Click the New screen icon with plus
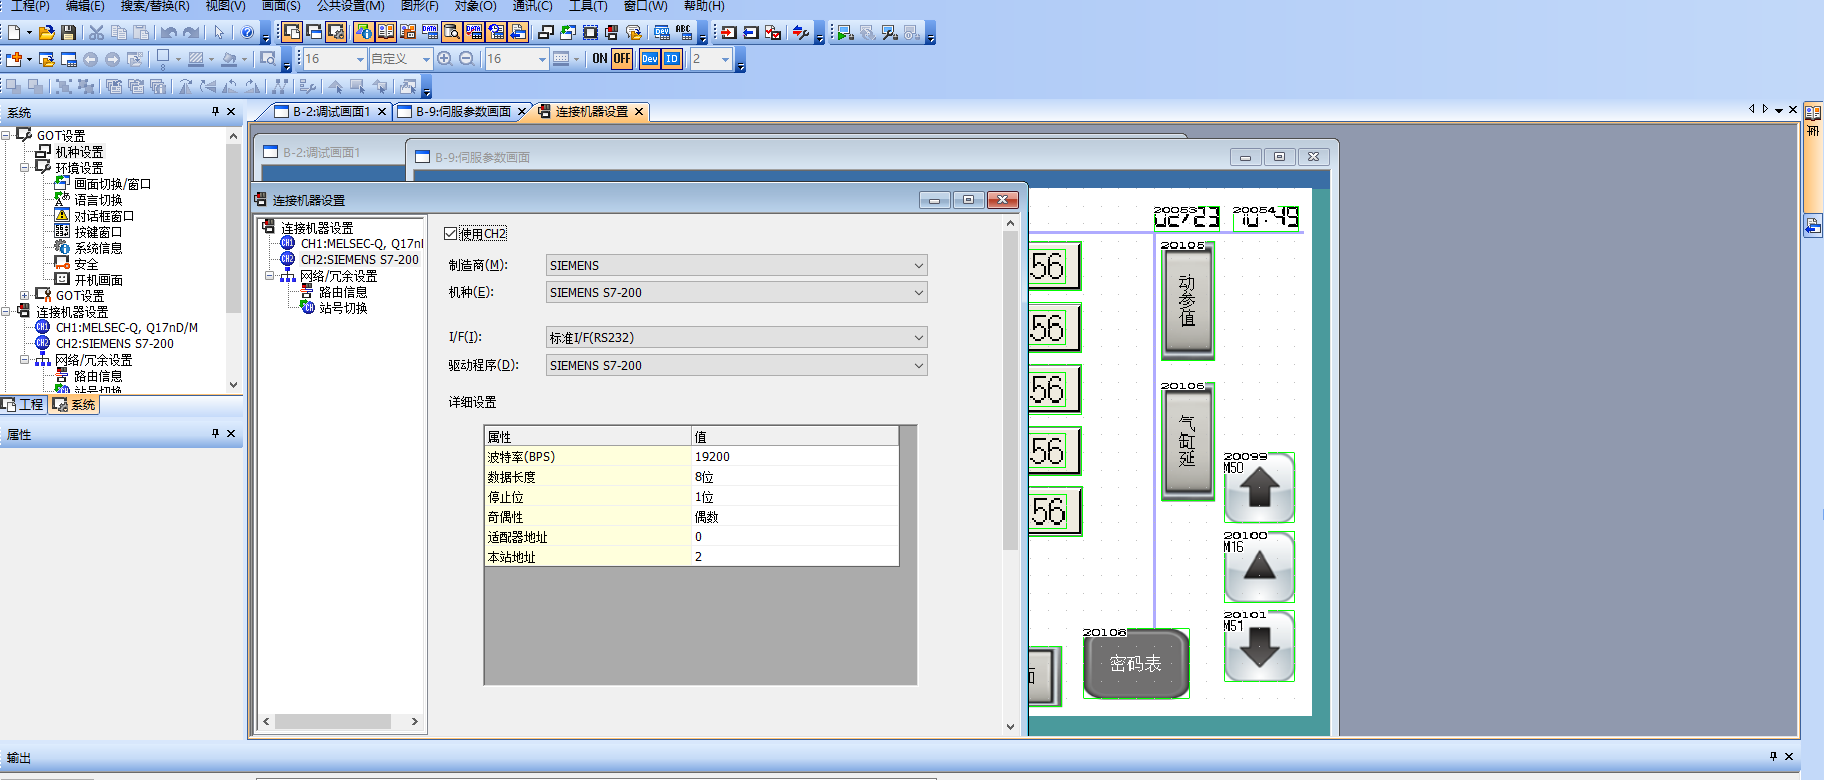 tap(14, 59)
